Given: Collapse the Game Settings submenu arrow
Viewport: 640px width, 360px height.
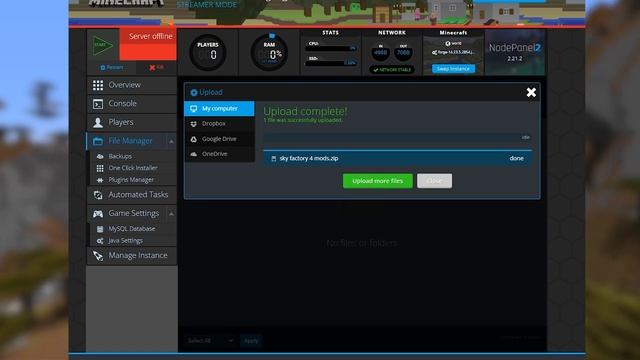Looking at the screenshot, I should (171, 214).
